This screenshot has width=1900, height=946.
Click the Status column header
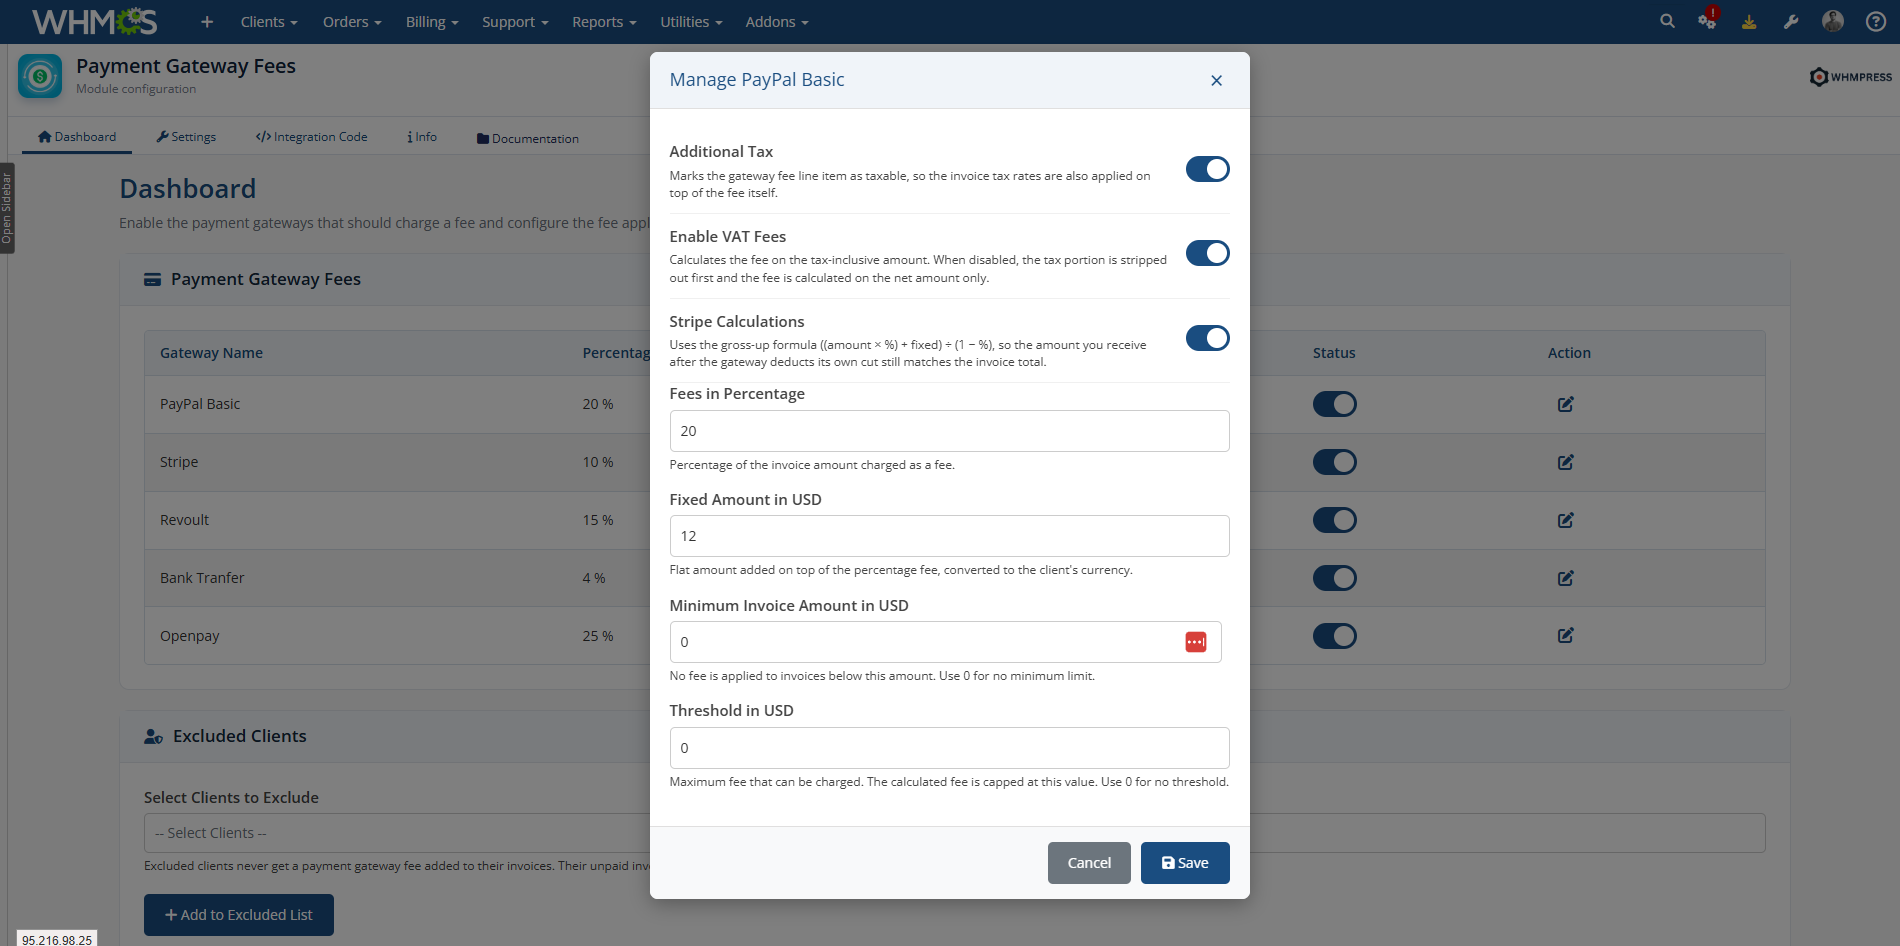click(1334, 353)
